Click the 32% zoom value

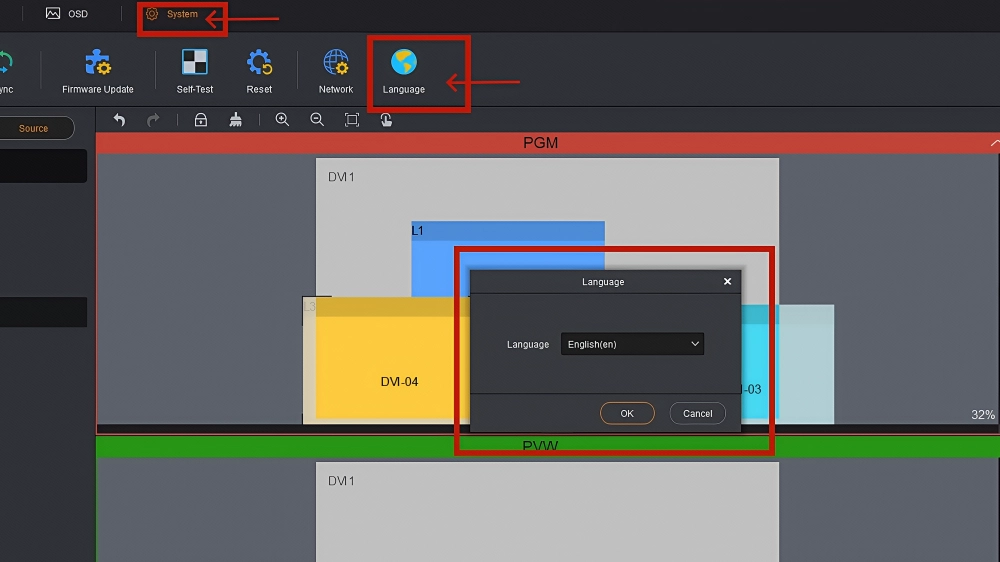coord(983,415)
